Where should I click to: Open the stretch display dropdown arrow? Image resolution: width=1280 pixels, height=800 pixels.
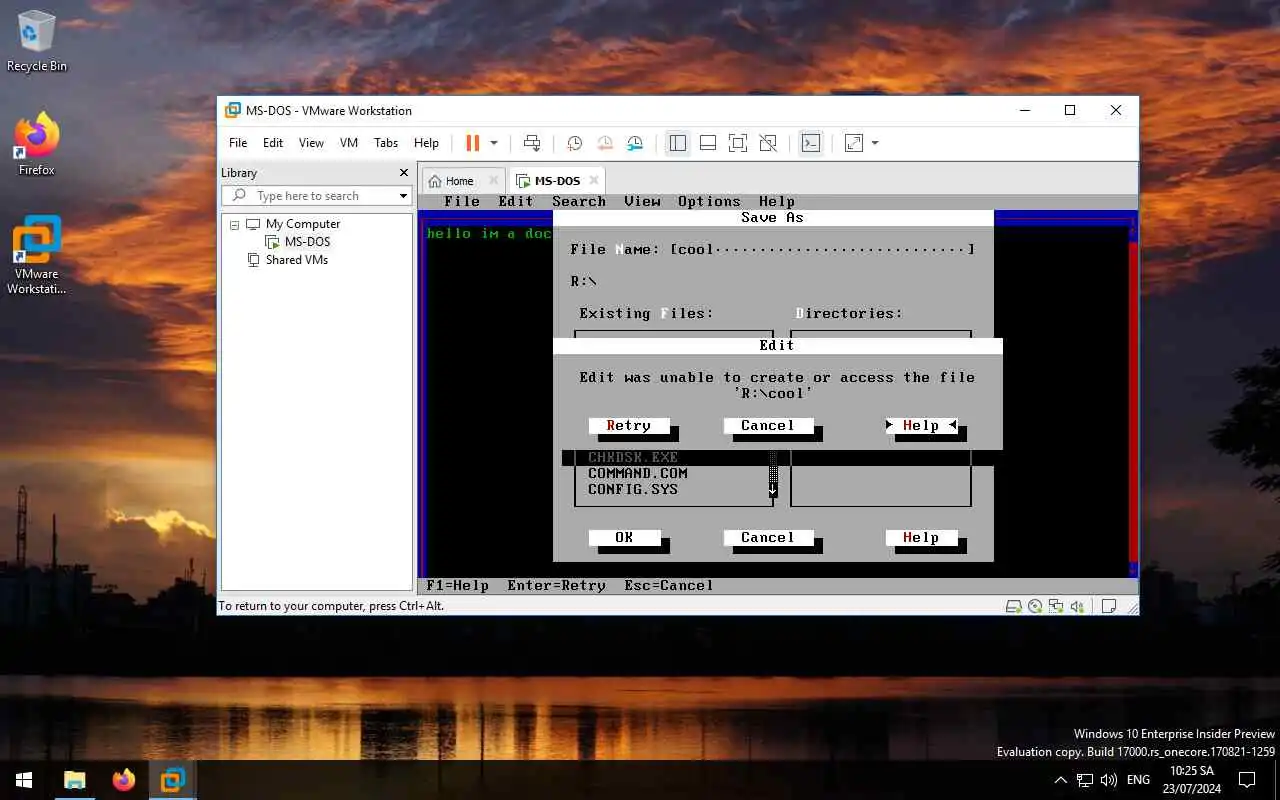click(x=875, y=143)
